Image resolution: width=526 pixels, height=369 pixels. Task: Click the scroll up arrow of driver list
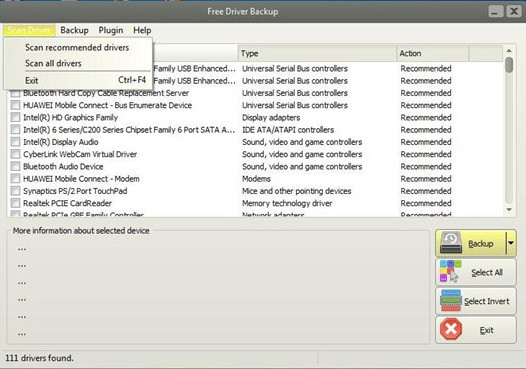(x=509, y=51)
